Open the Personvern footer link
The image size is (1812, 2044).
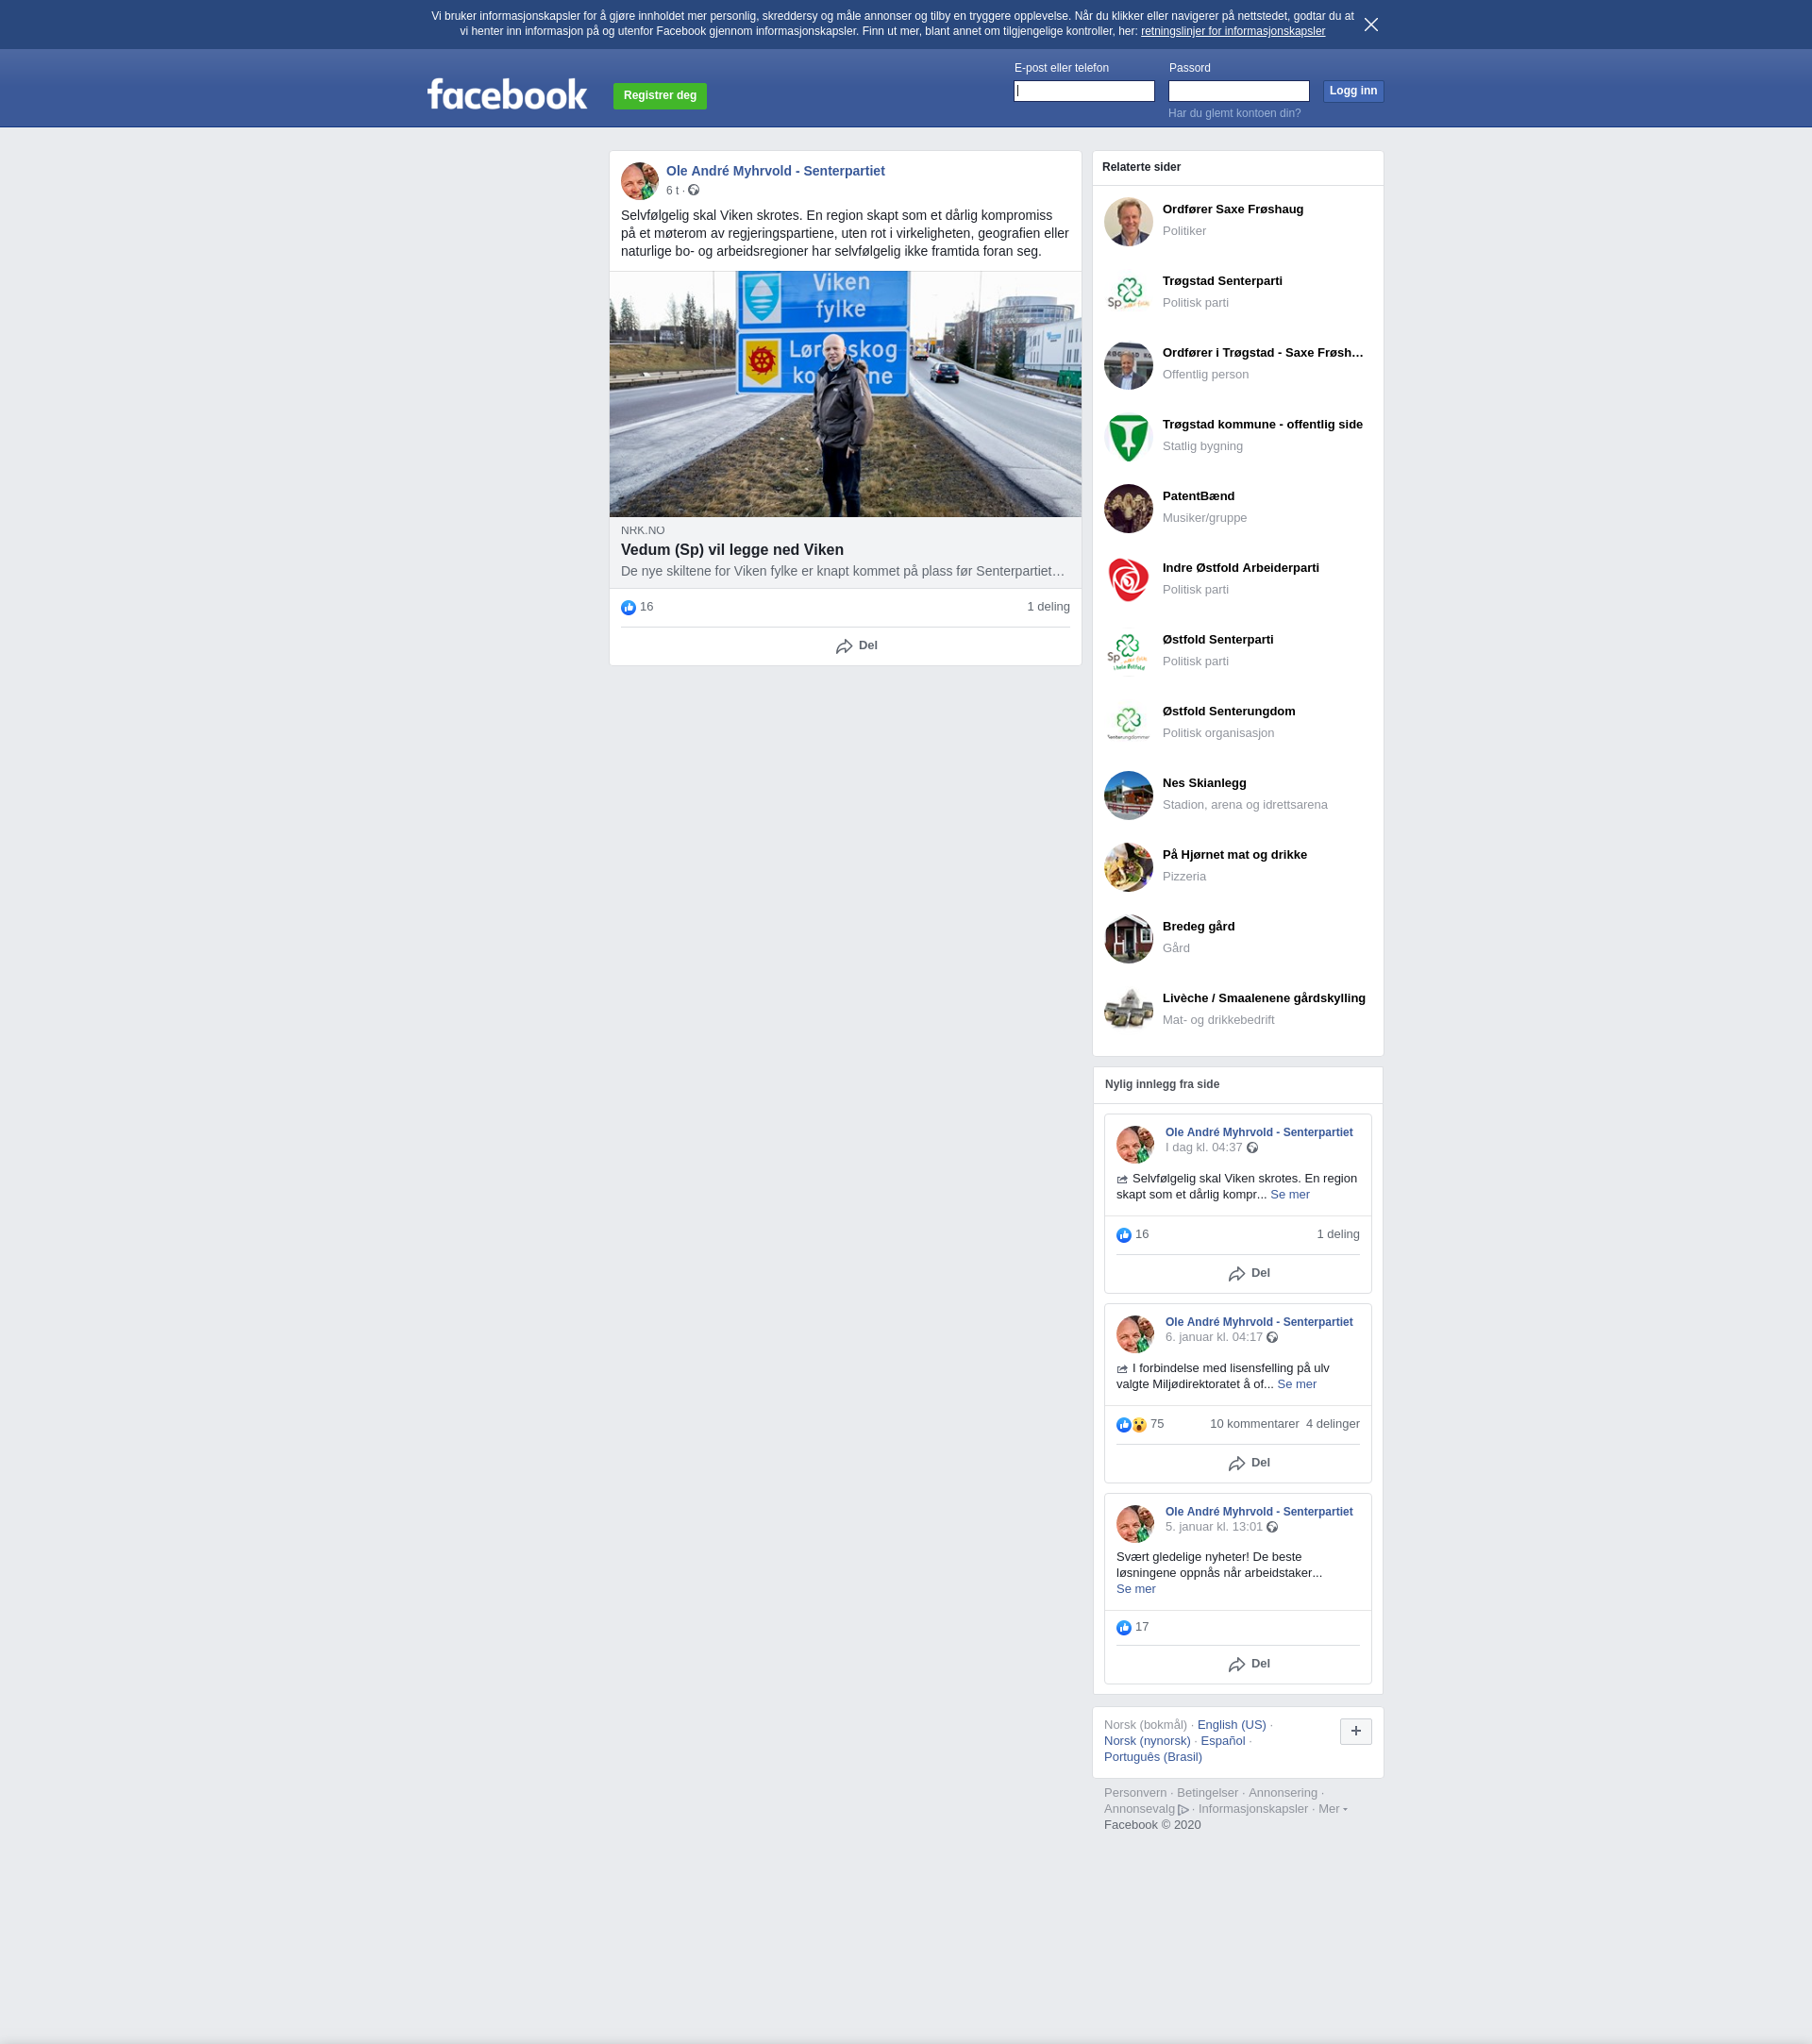(1135, 1793)
